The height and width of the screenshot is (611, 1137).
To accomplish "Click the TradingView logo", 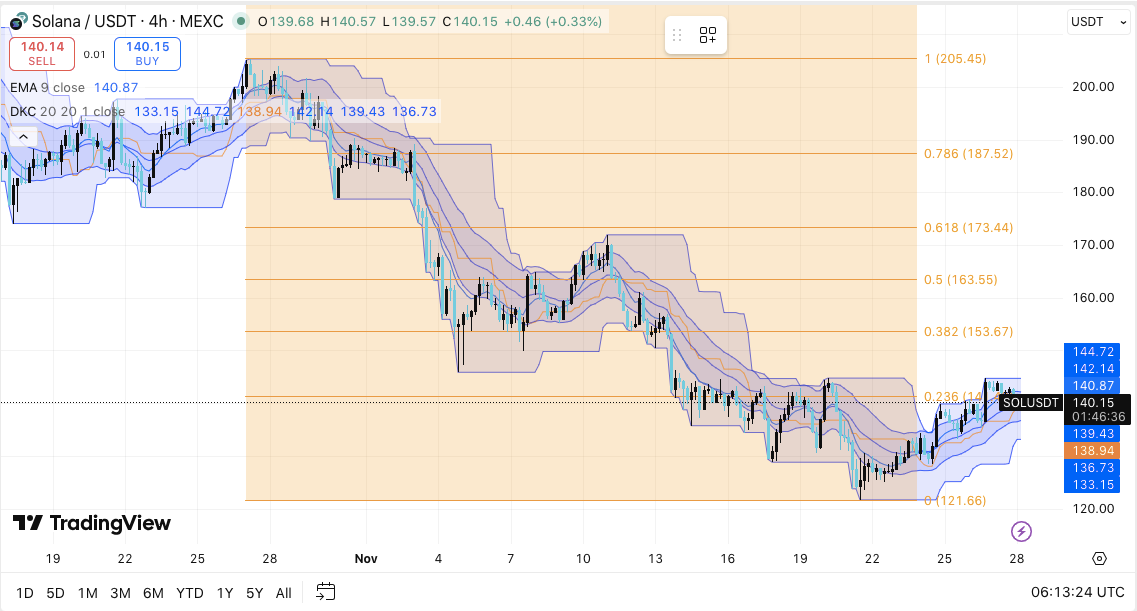I will tap(92, 523).
